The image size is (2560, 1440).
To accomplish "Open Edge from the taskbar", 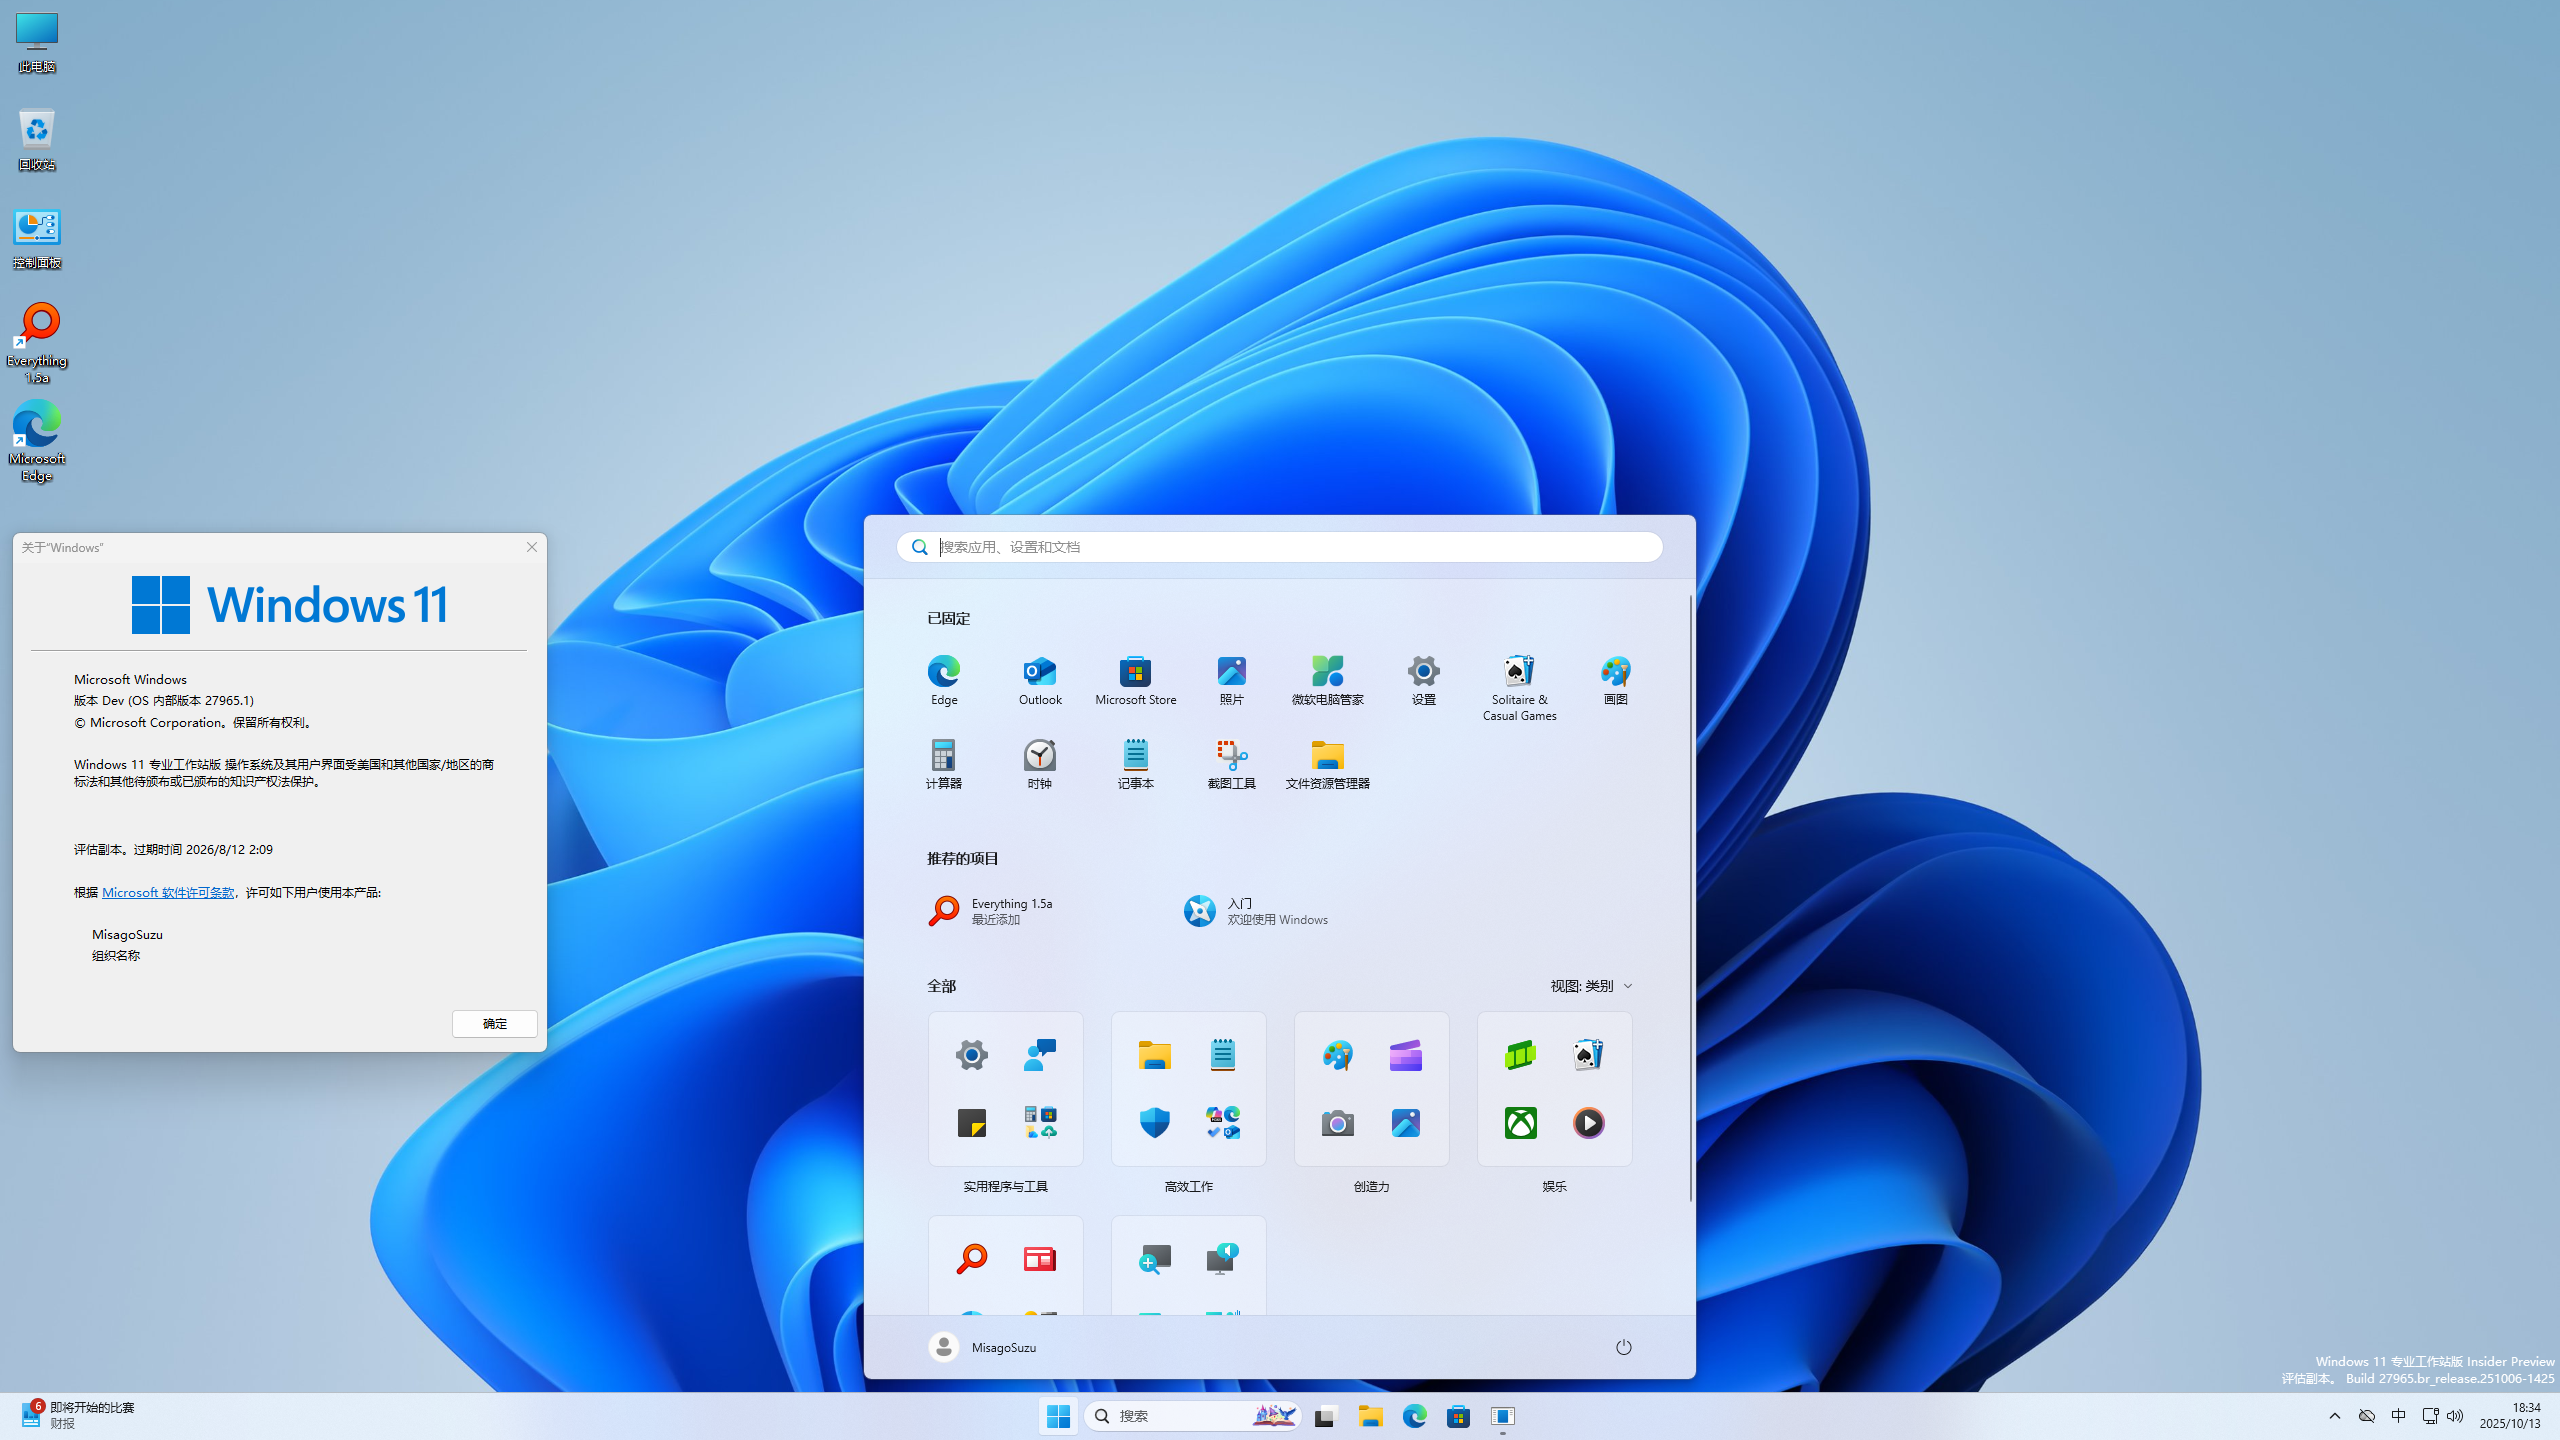I will tap(1414, 1416).
